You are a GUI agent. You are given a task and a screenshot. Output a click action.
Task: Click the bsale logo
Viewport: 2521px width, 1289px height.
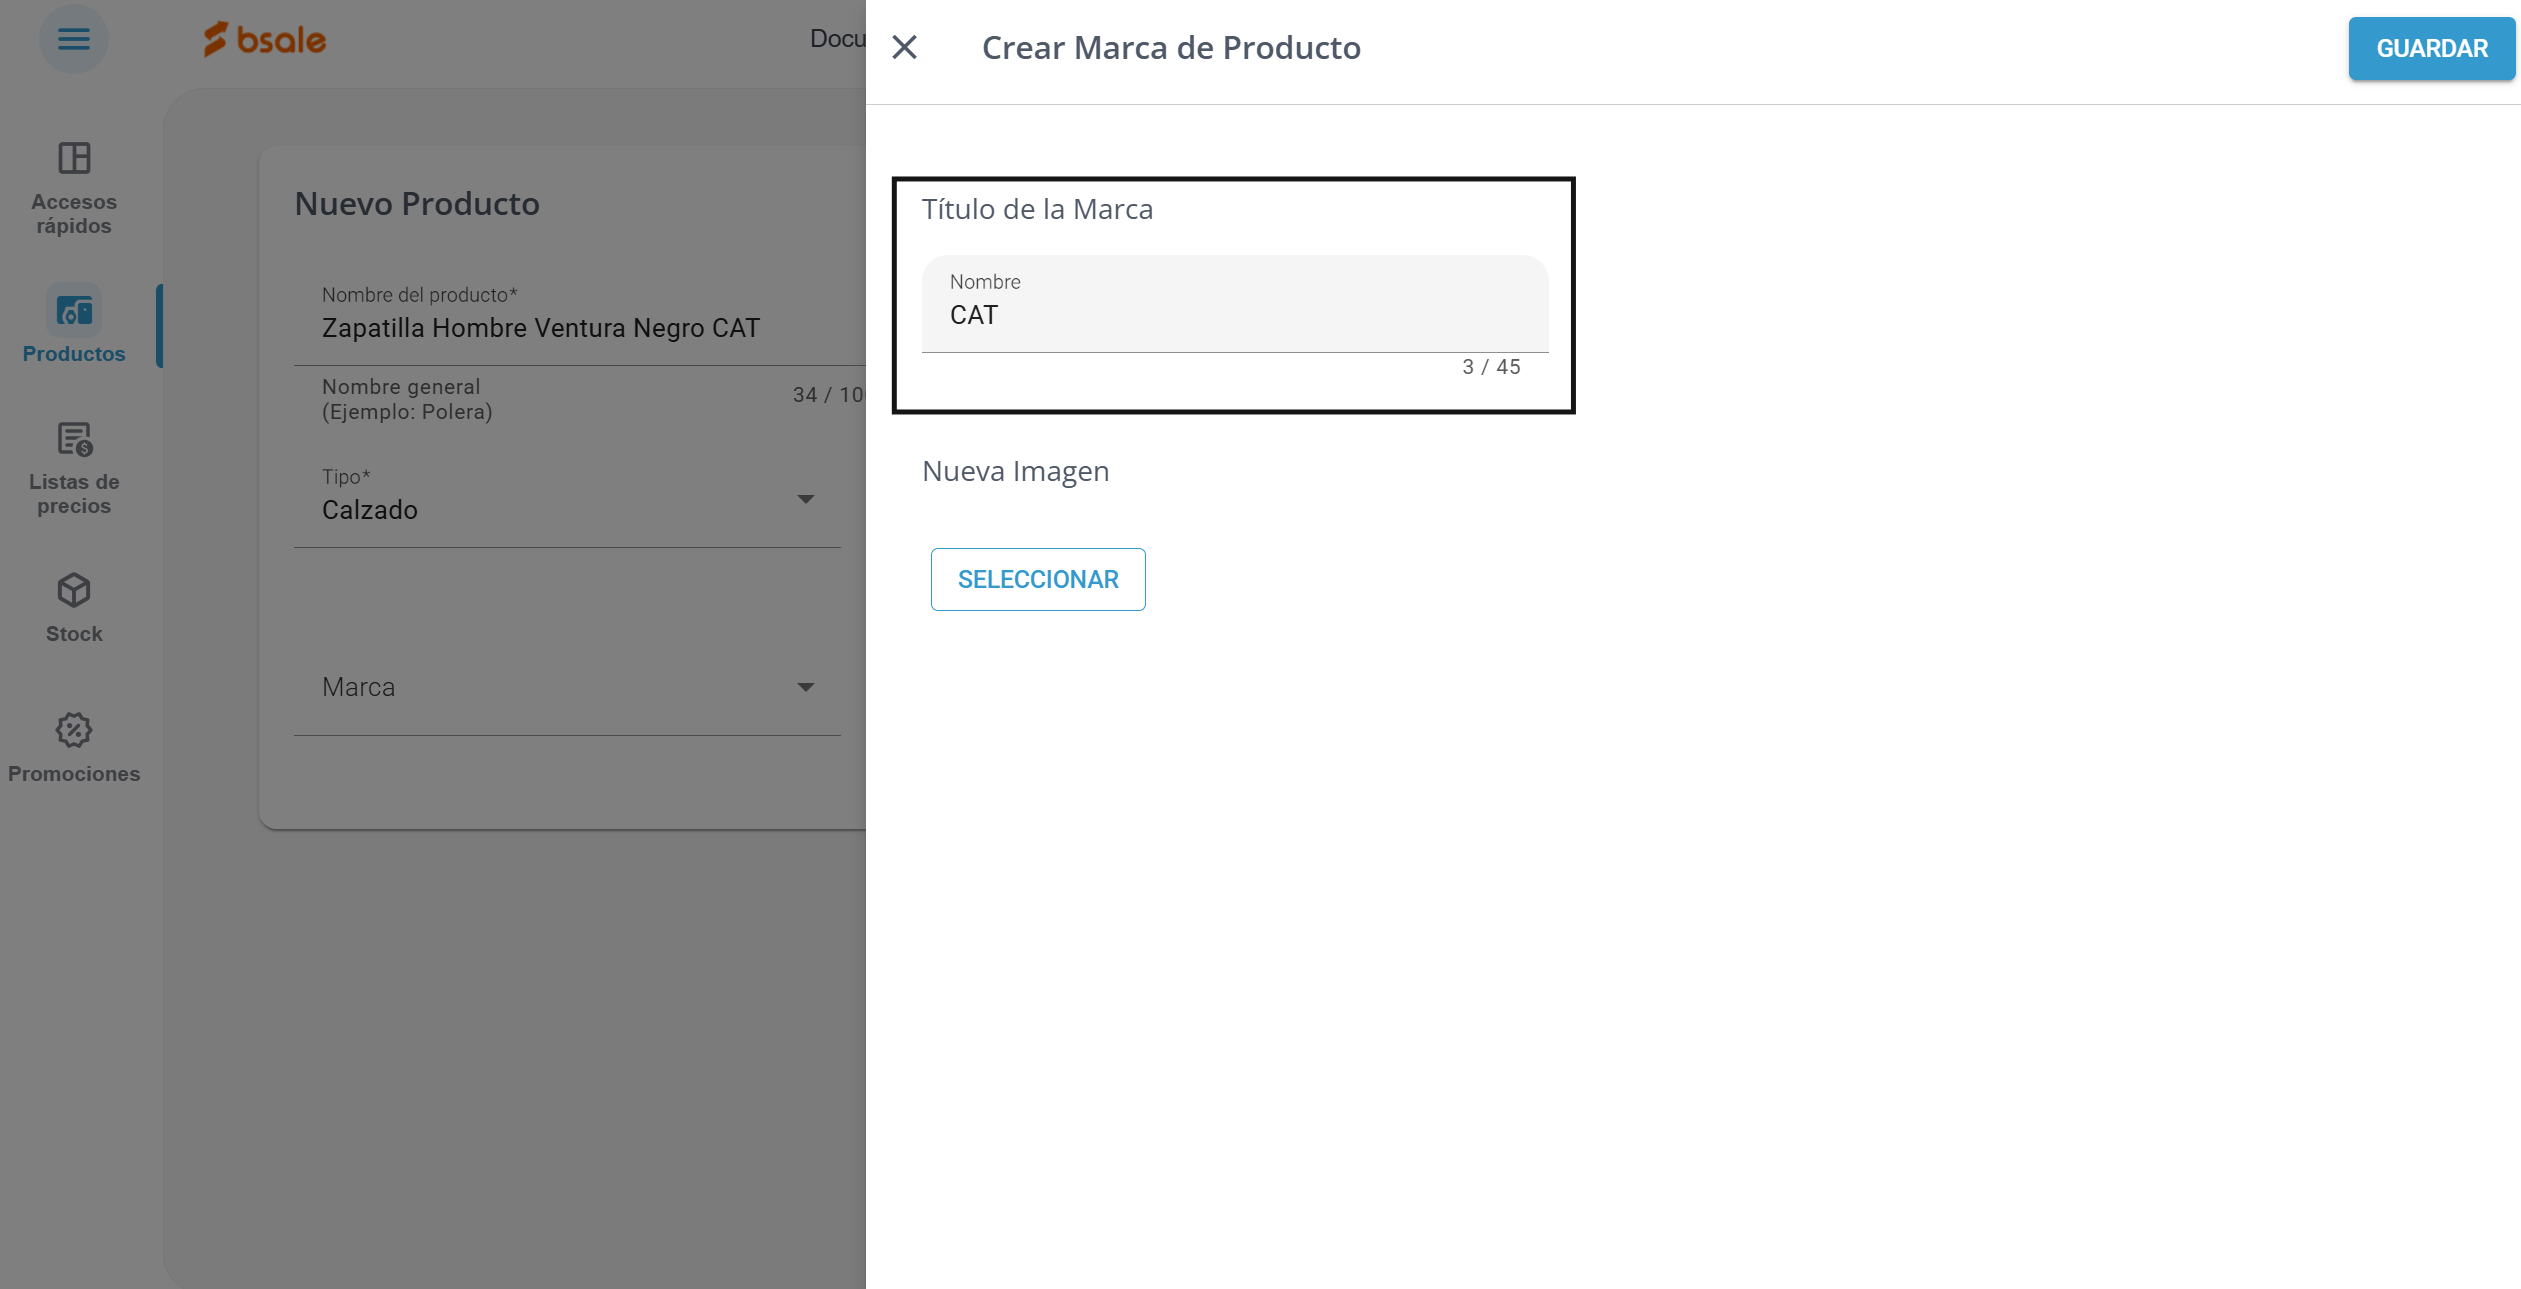coord(265,40)
